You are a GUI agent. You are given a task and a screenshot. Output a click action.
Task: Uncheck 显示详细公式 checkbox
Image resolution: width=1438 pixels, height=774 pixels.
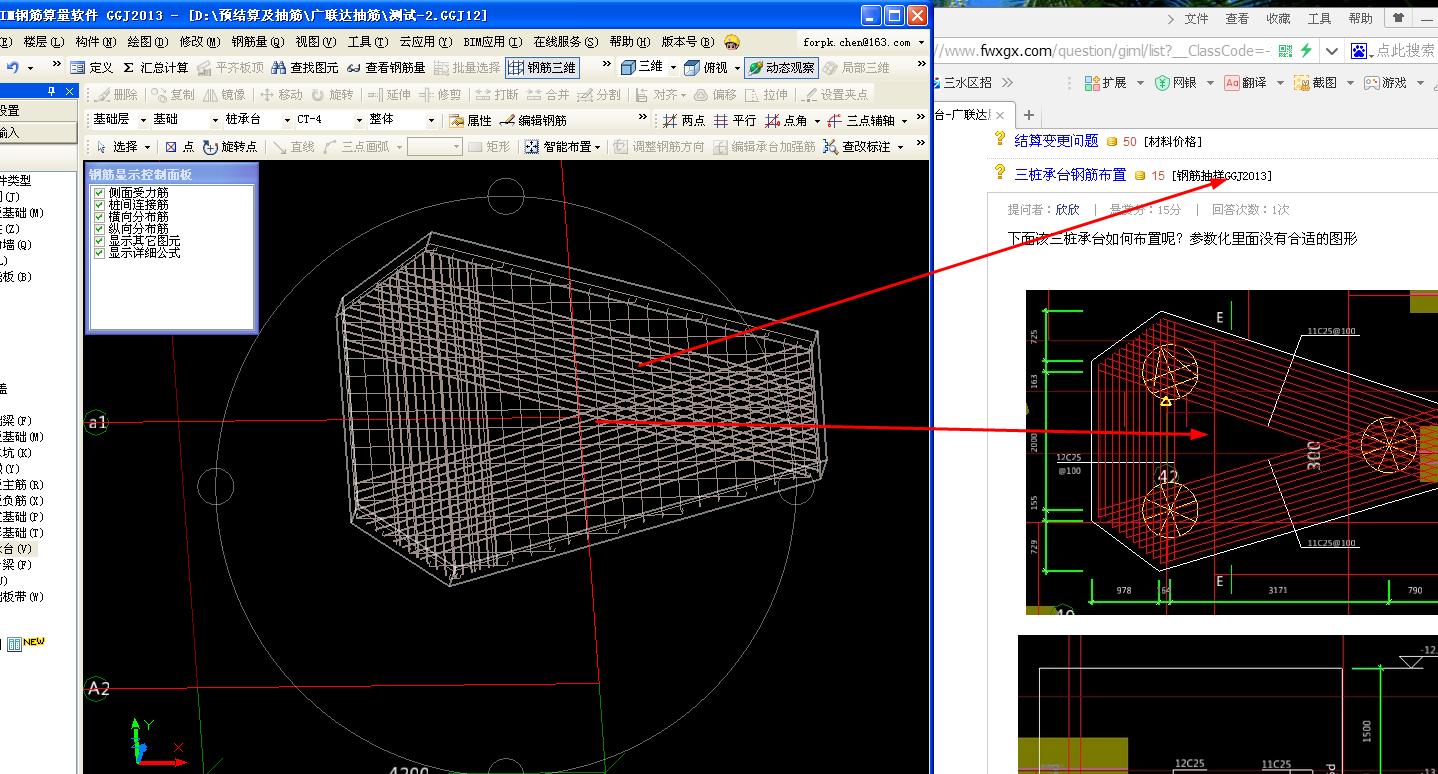(99, 253)
